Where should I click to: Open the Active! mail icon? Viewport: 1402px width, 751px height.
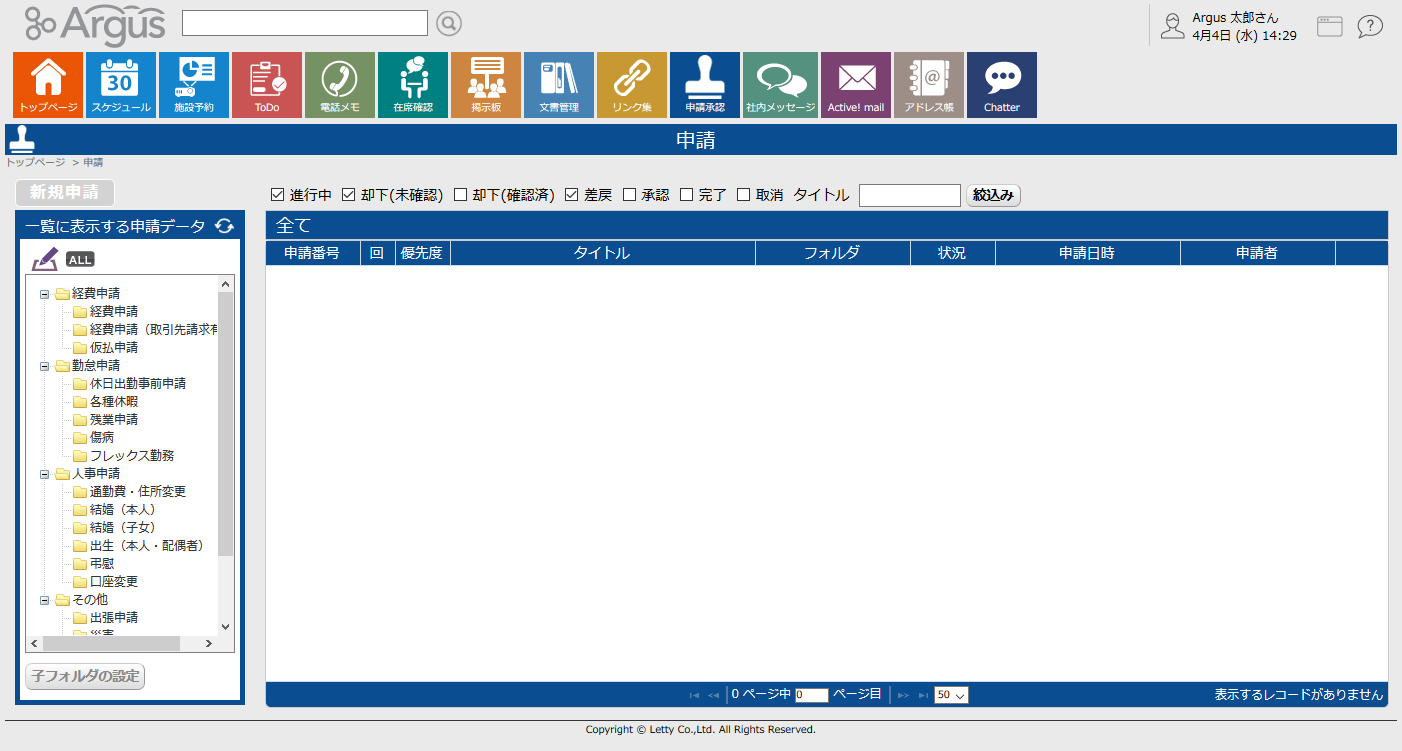point(856,85)
